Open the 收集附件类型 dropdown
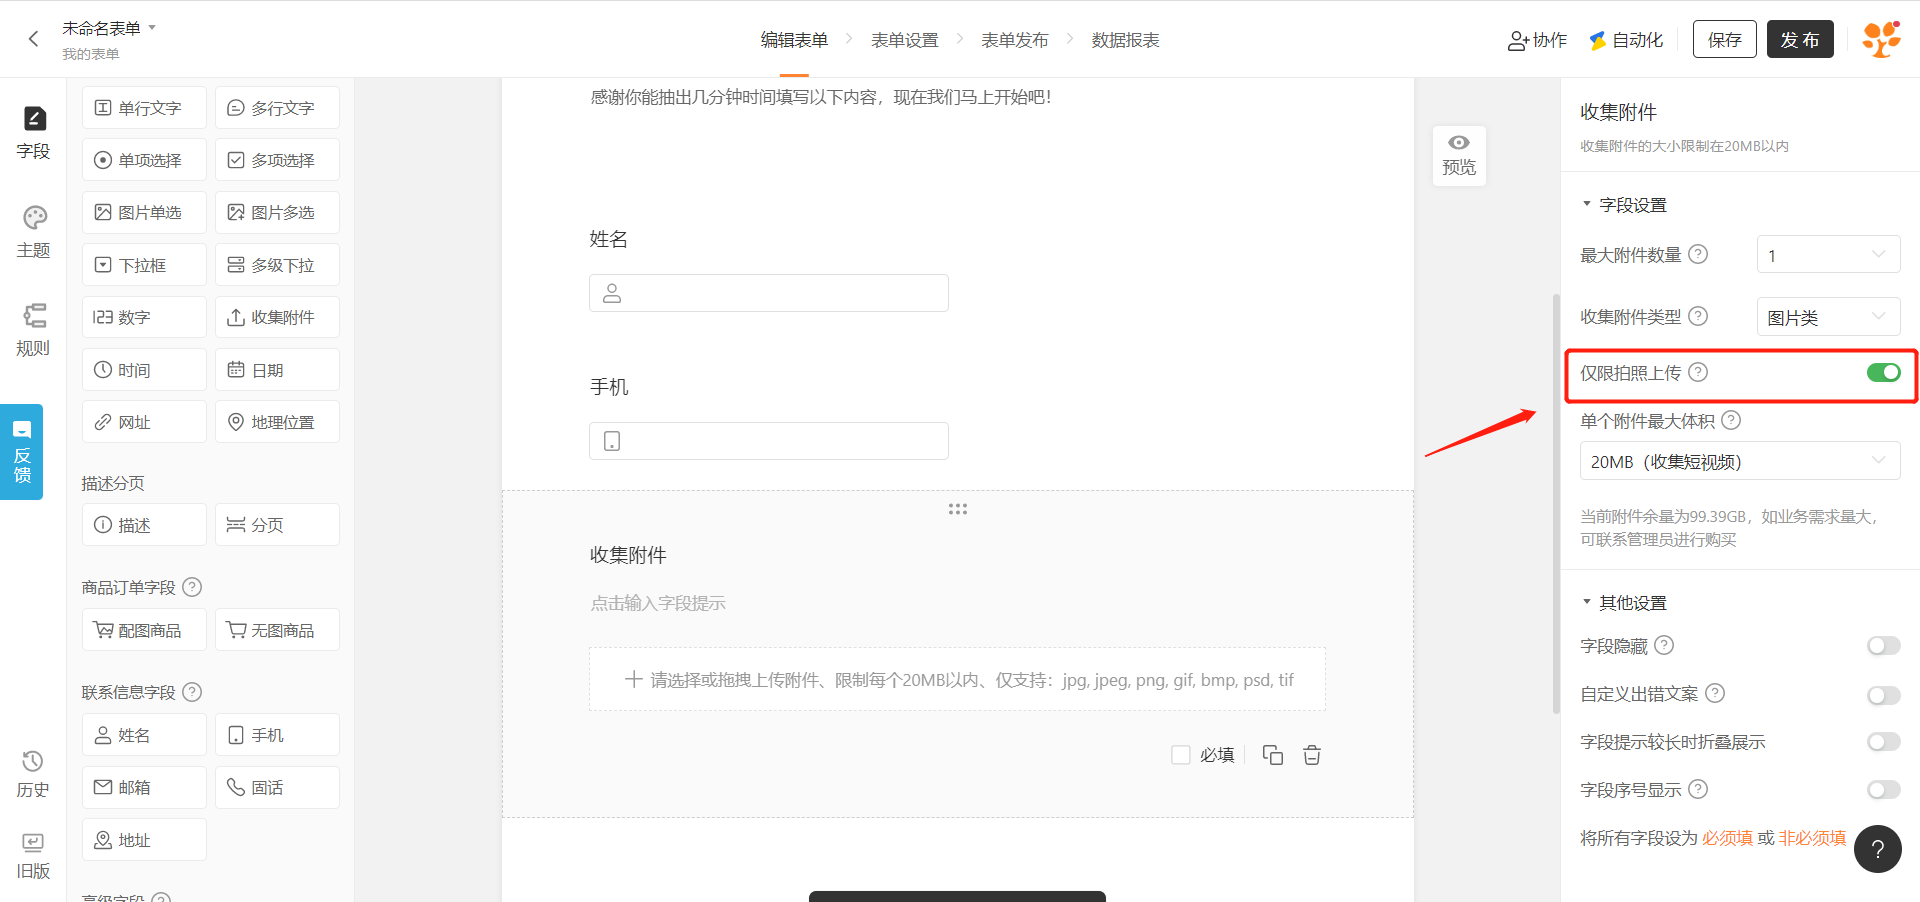The image size is (1920, 902). point(1827,317)
